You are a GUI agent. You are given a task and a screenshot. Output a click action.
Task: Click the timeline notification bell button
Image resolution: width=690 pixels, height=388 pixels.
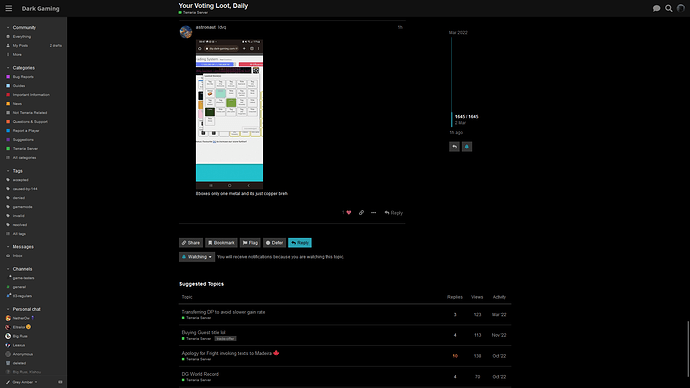pos(467,146)
